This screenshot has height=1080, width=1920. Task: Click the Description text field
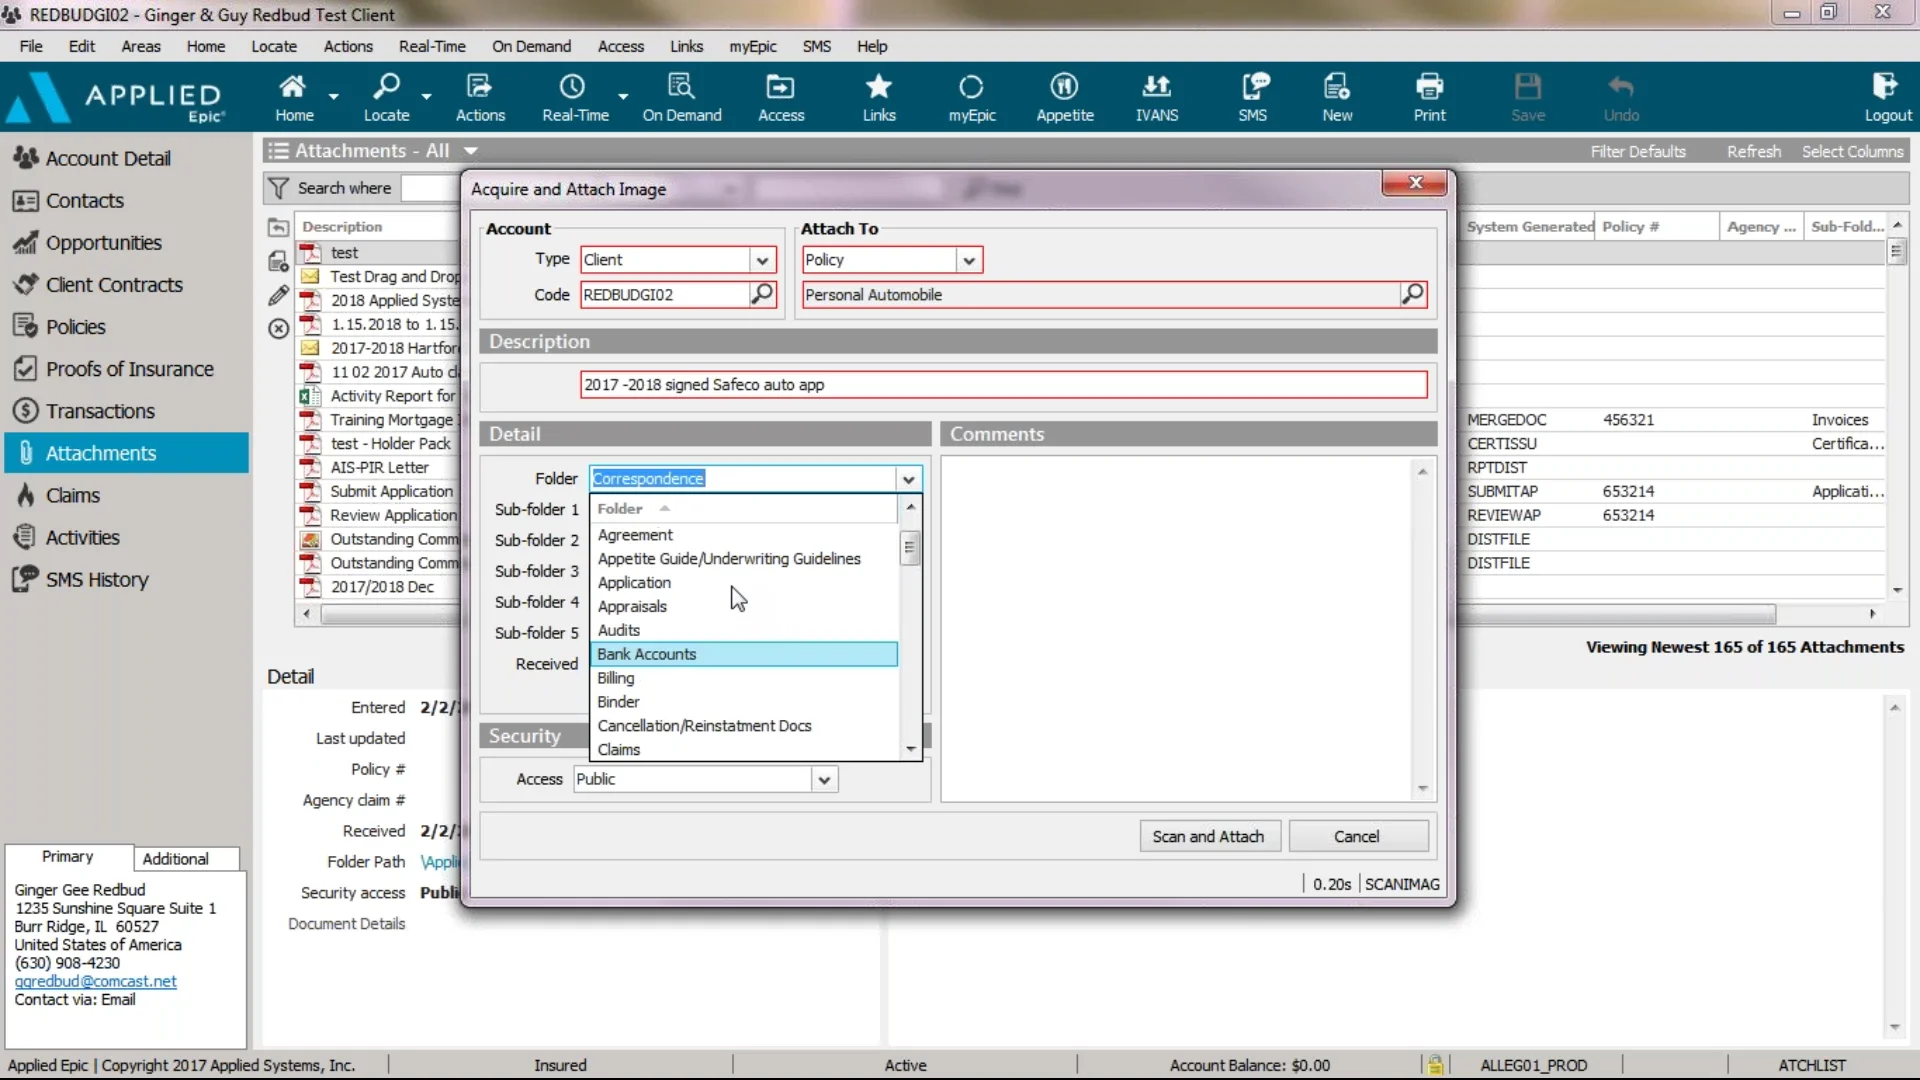click(x=1002, y=385)
